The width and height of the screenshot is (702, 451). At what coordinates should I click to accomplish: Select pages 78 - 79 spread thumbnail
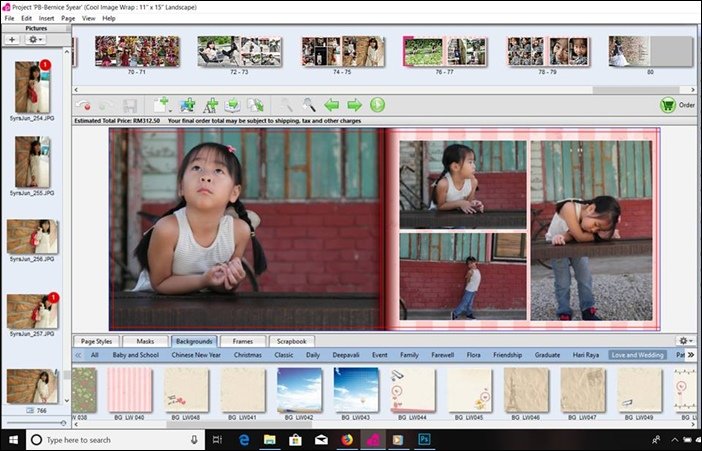point(548,52)
